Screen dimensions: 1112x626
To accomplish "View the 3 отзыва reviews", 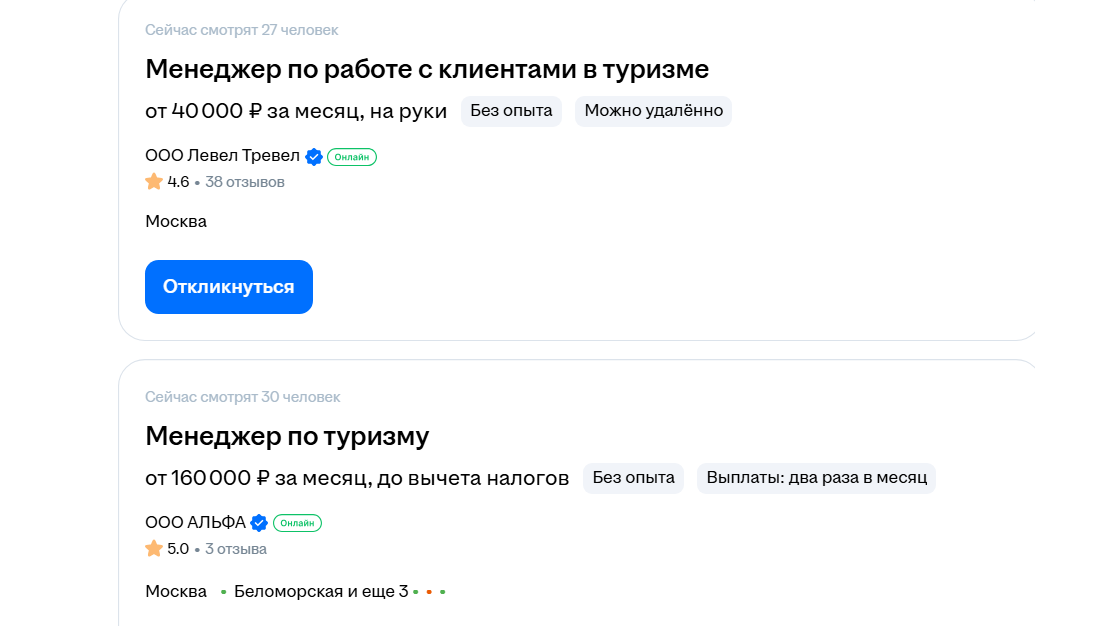I will pyautogui.click(x=236, y=549).
